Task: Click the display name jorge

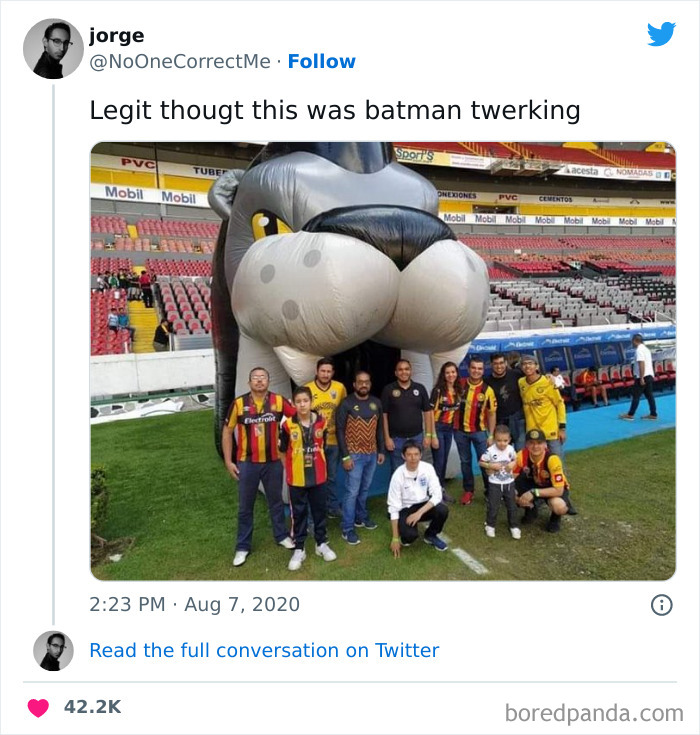Action: [x=117, y=36]
